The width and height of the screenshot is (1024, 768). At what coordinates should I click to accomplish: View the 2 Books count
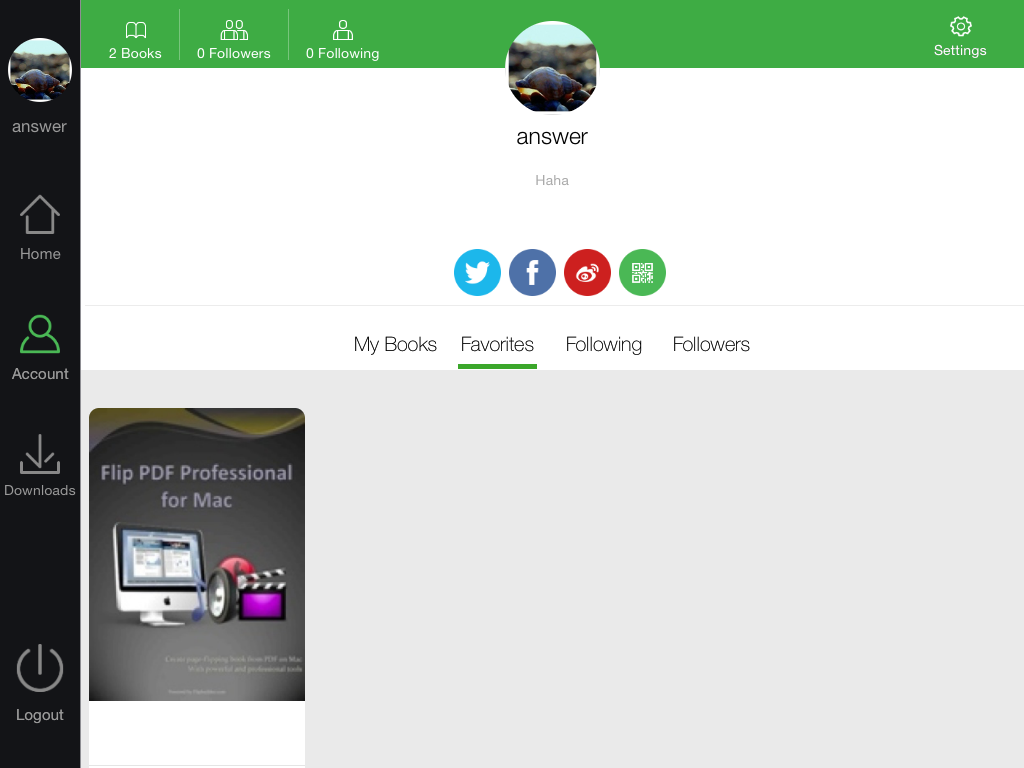135,40
